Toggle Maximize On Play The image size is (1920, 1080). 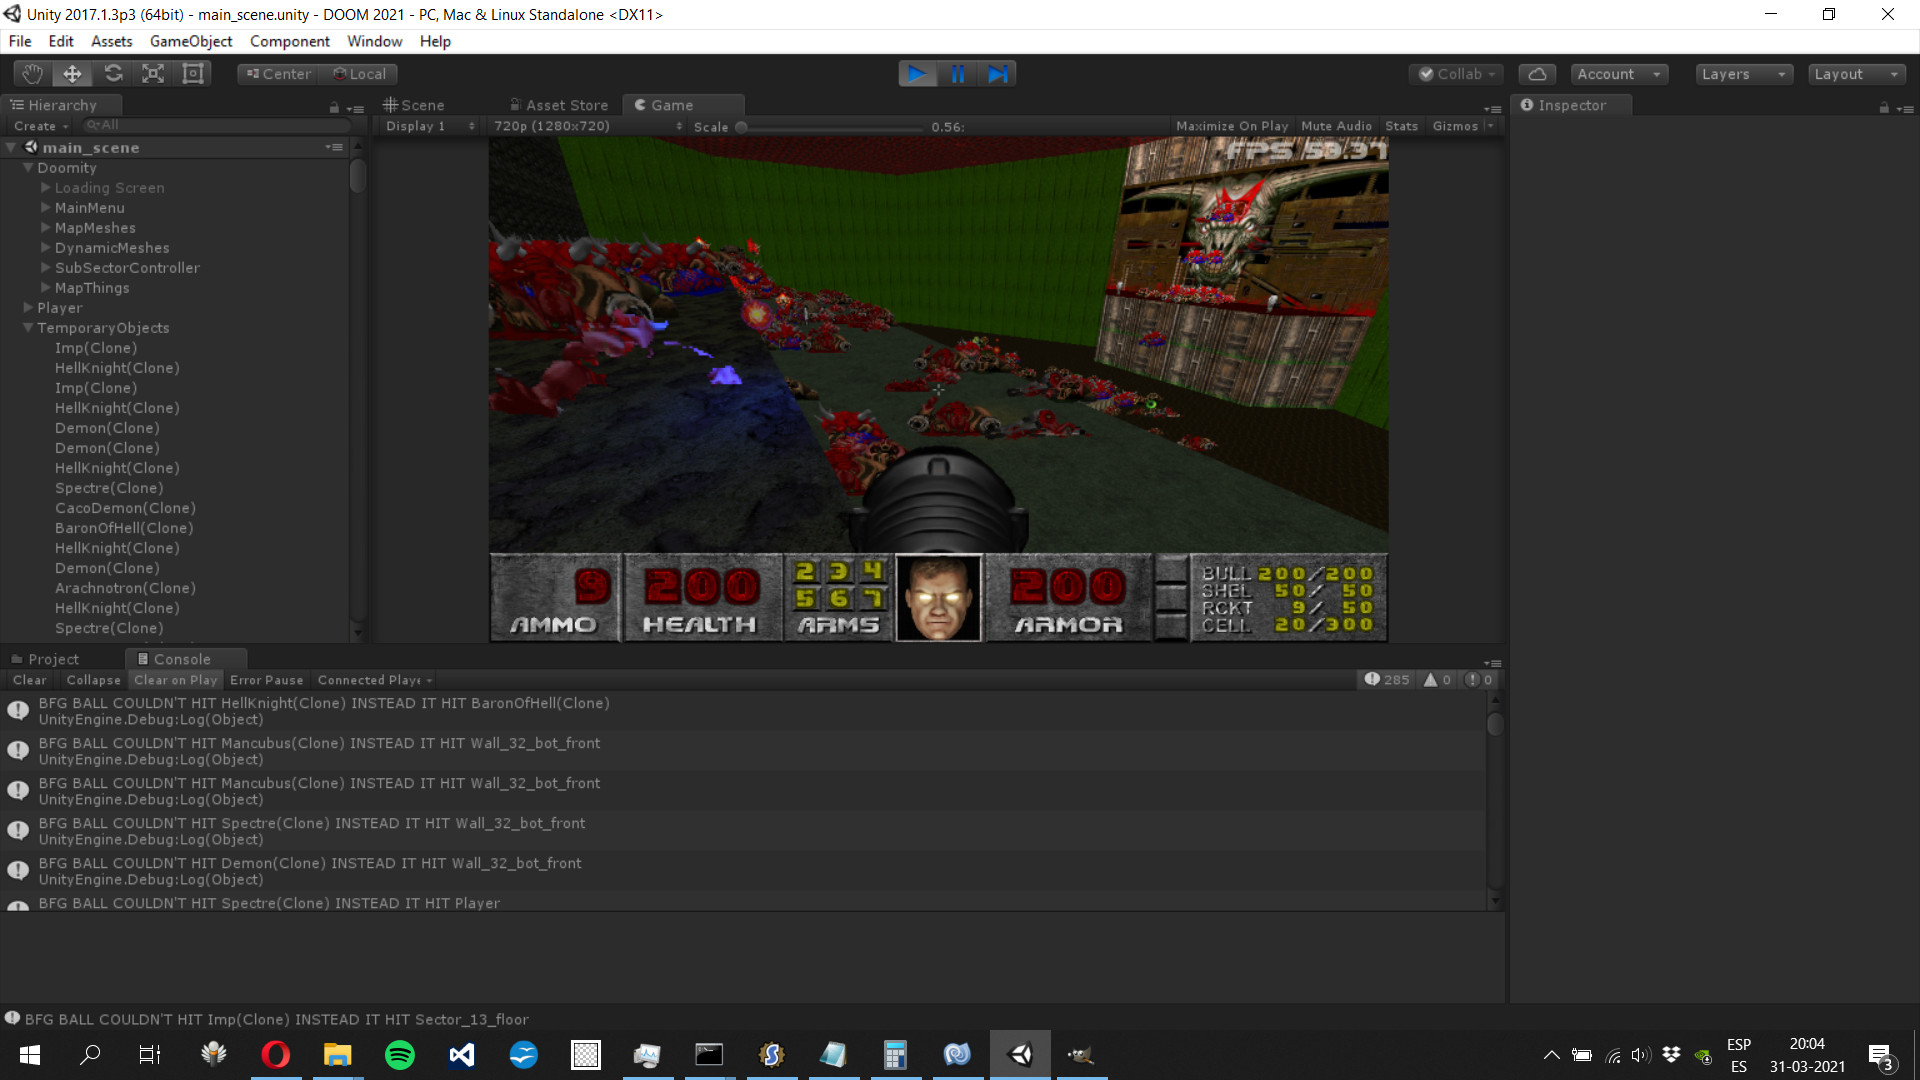pos(1232,126)
